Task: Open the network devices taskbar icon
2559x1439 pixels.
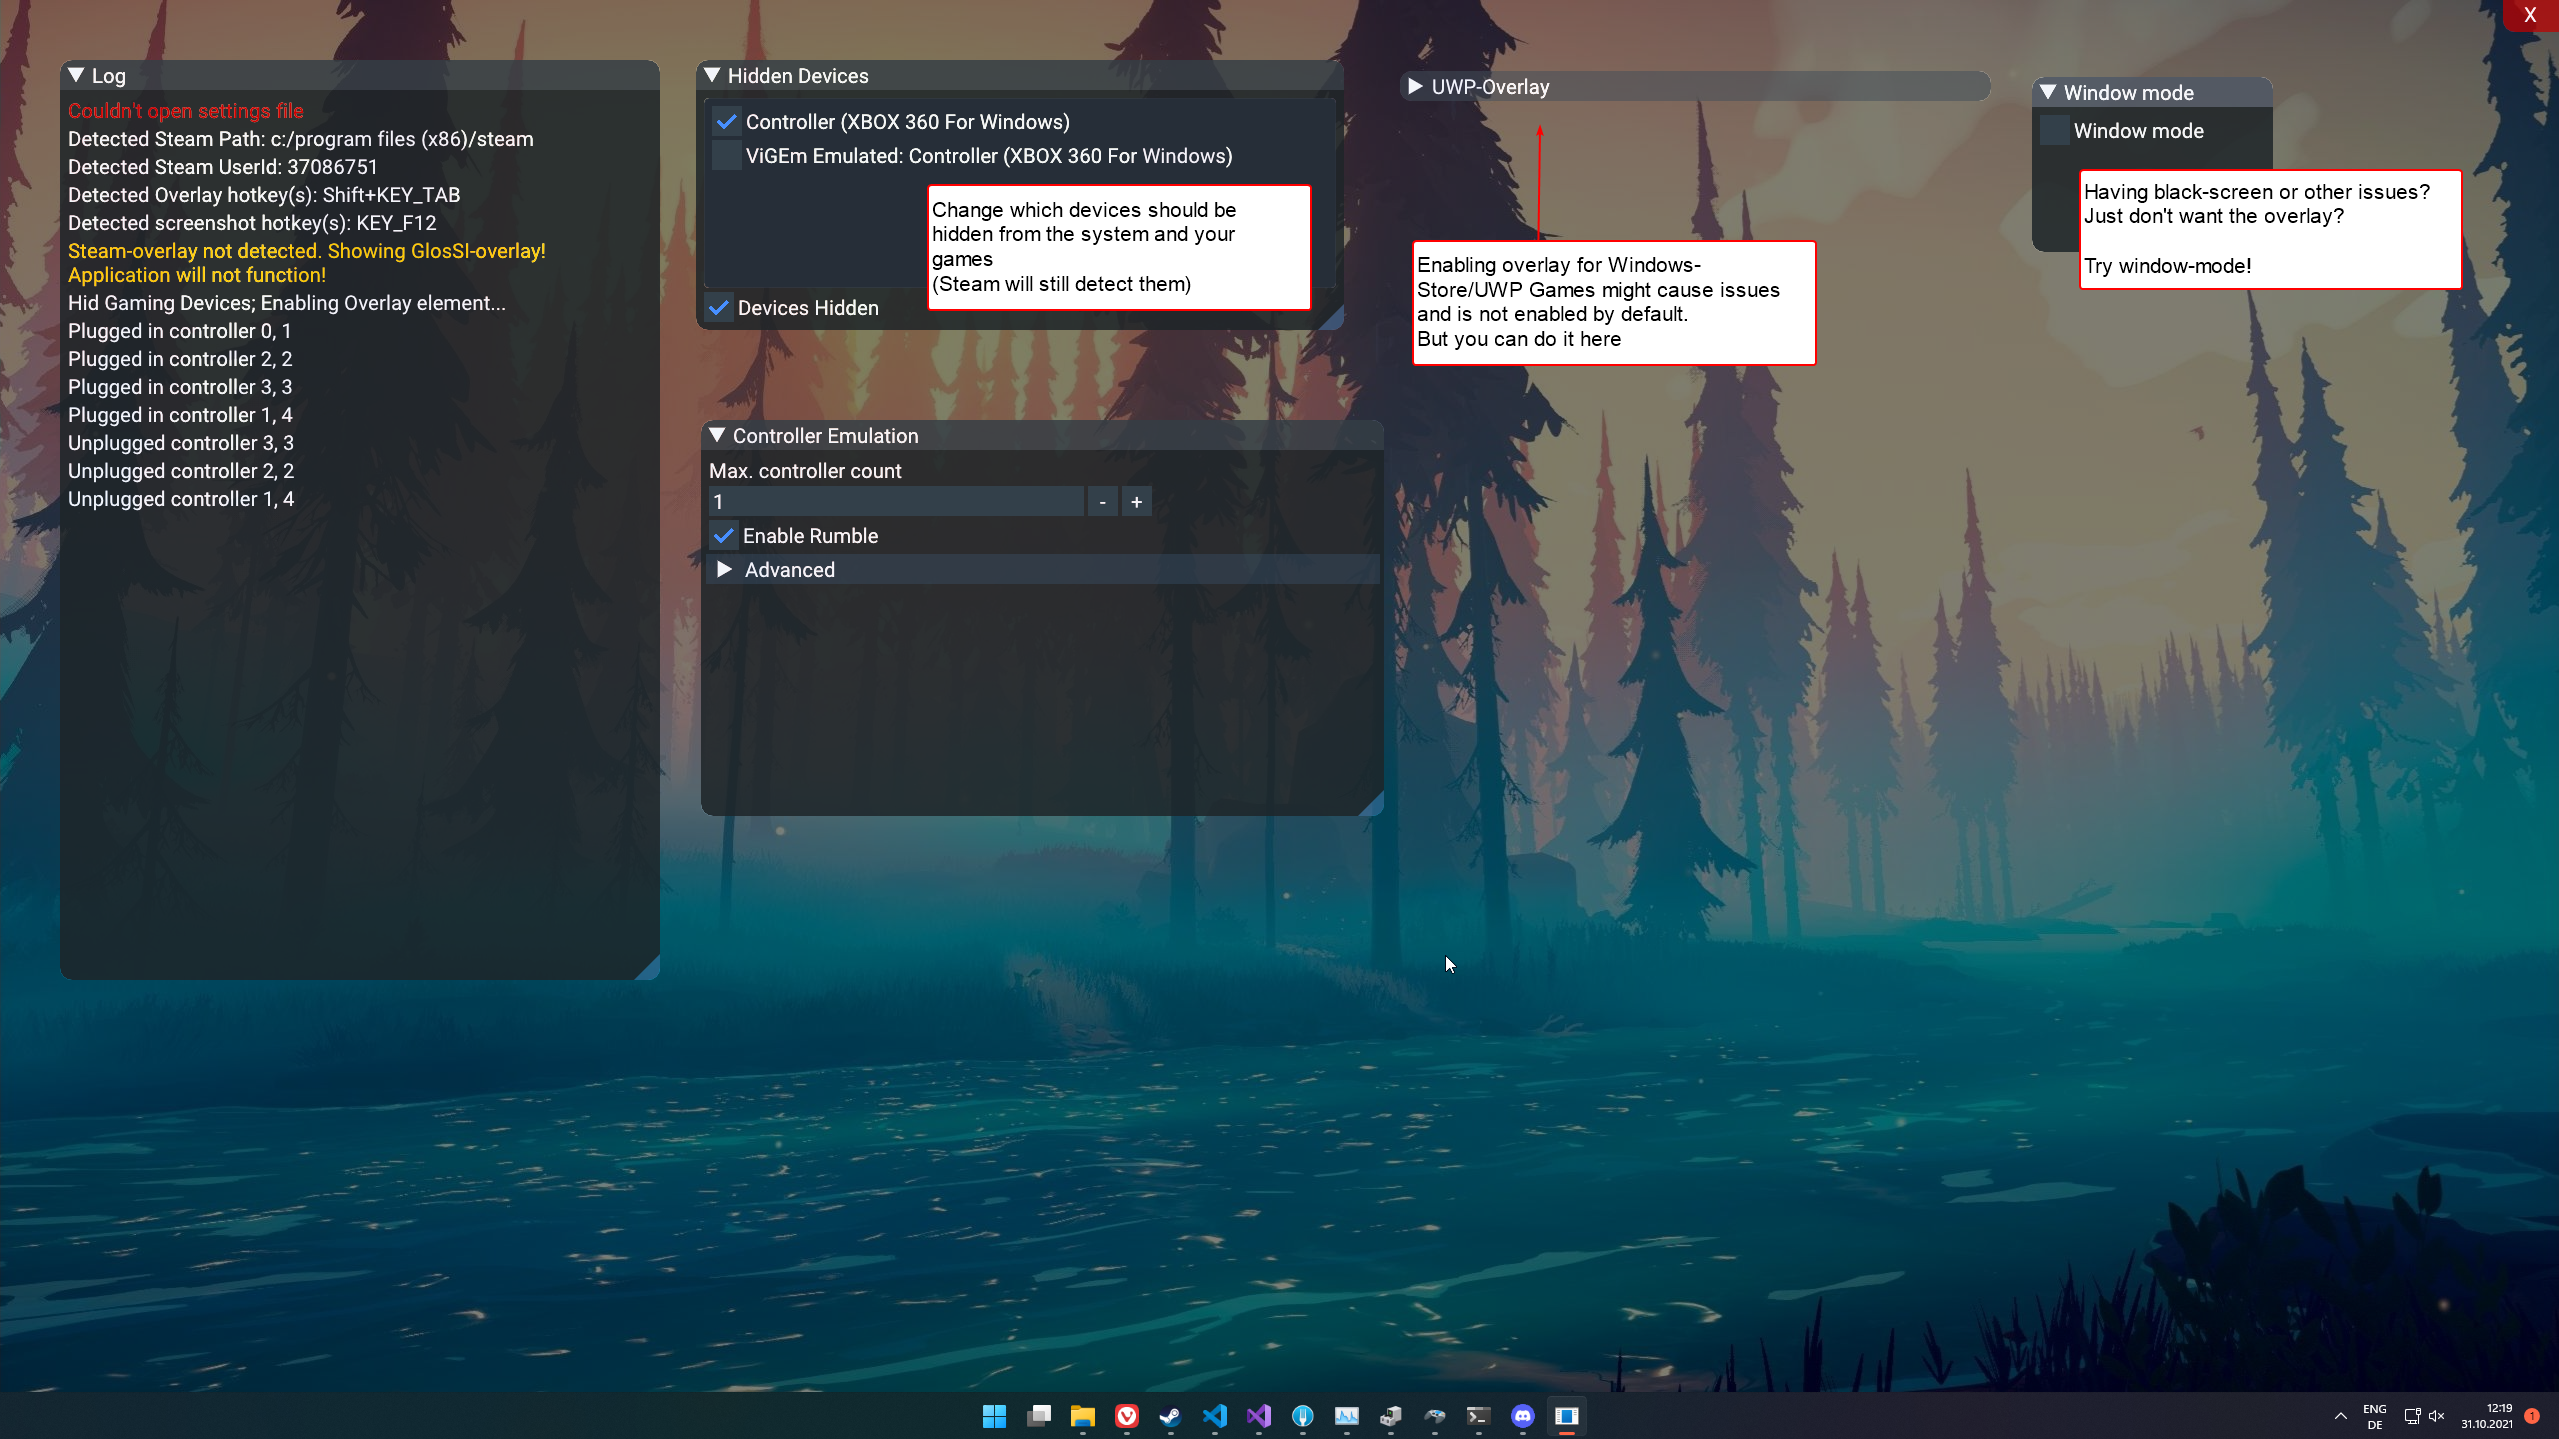Action: pyautogui.click(x=1391, y=1416)
